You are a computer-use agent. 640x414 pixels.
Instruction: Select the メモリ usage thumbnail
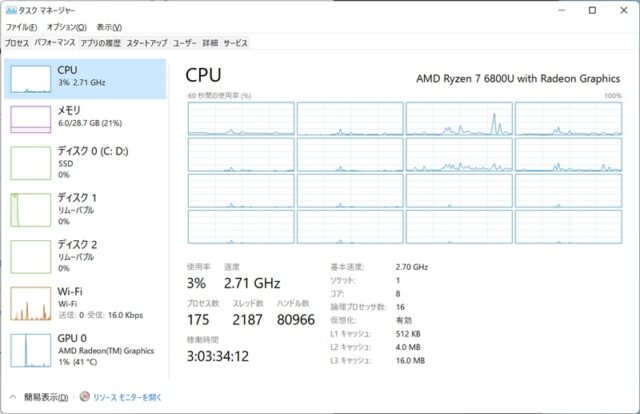30,119
